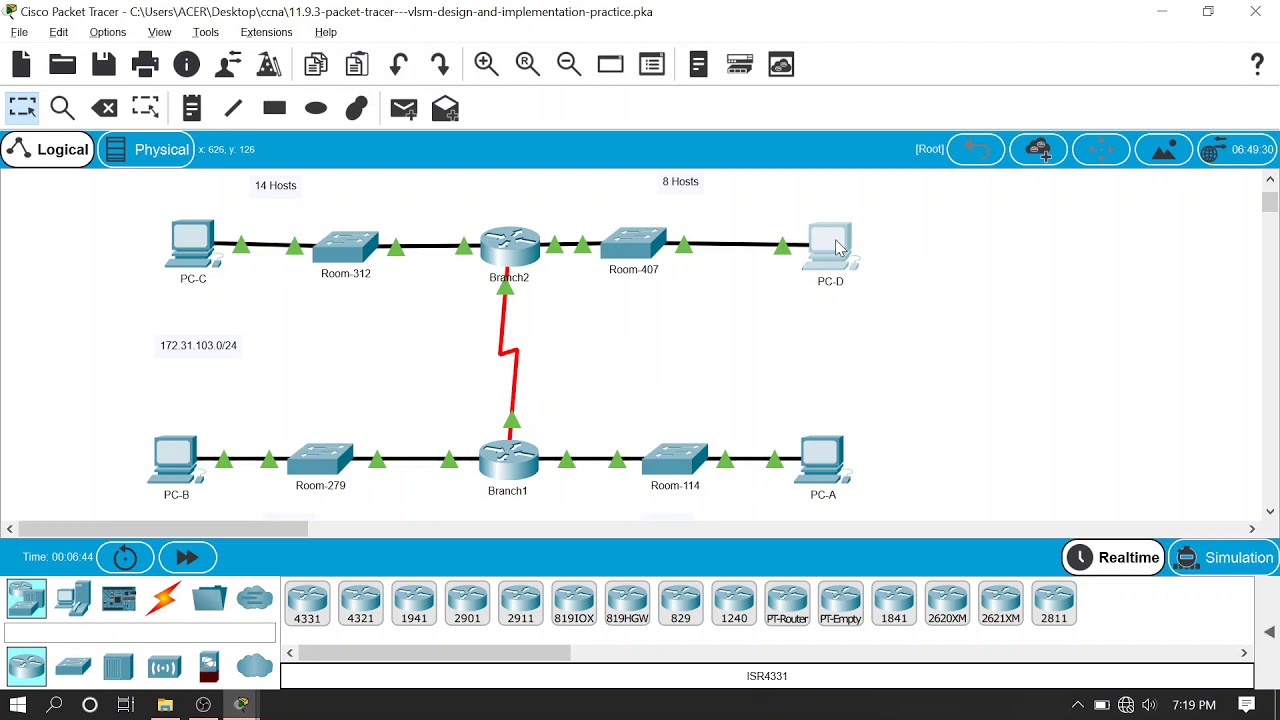This screenshot has width=1280, height=720.
Task: Switch to Realtime mode
Action: (1113, 558)
